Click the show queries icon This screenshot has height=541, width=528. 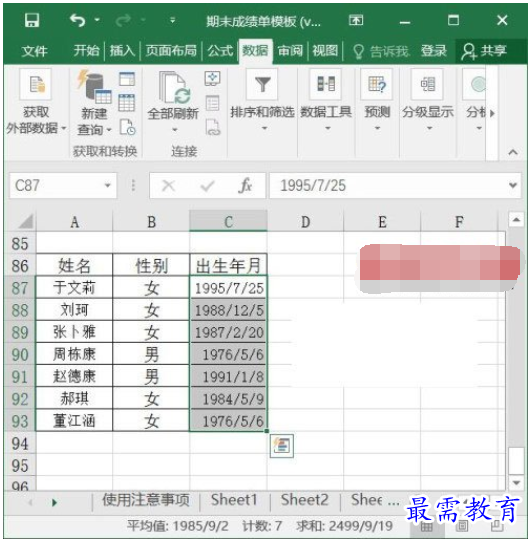coord(127,79)
